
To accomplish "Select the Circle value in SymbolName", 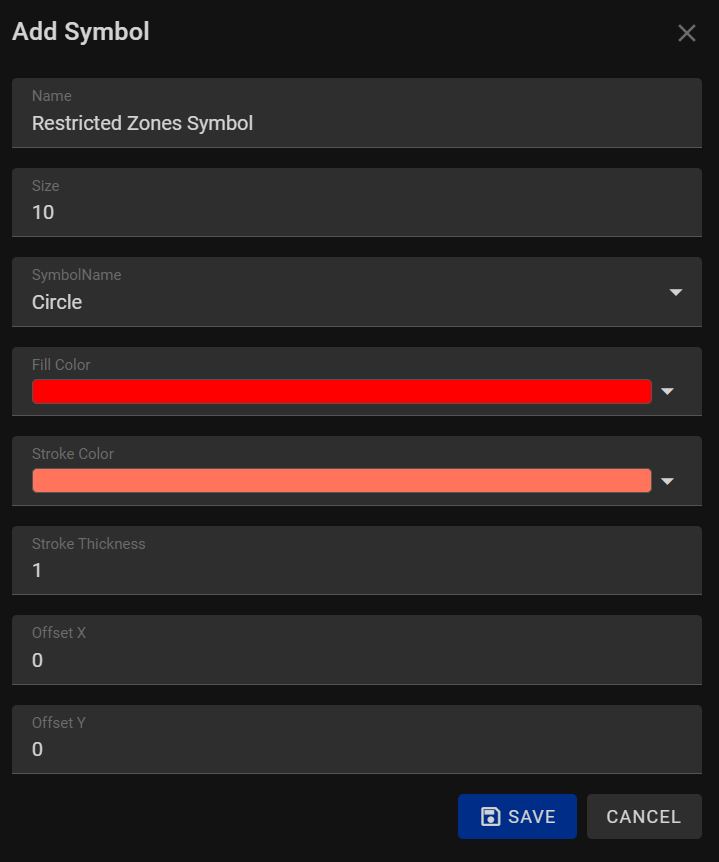I will click(57, 302).
